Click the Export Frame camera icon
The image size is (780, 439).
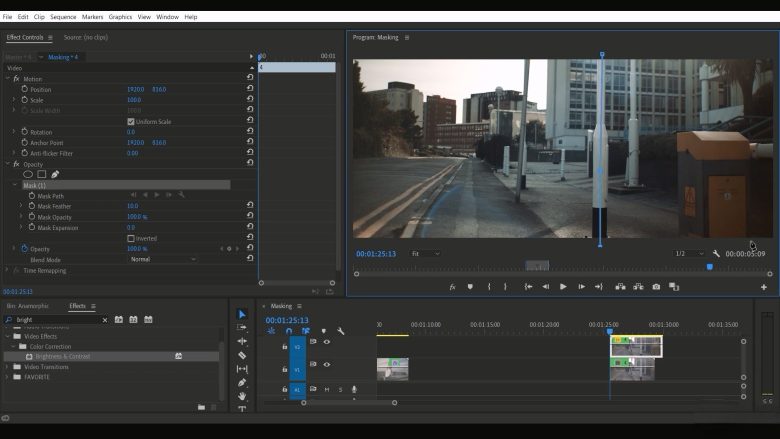656,287
